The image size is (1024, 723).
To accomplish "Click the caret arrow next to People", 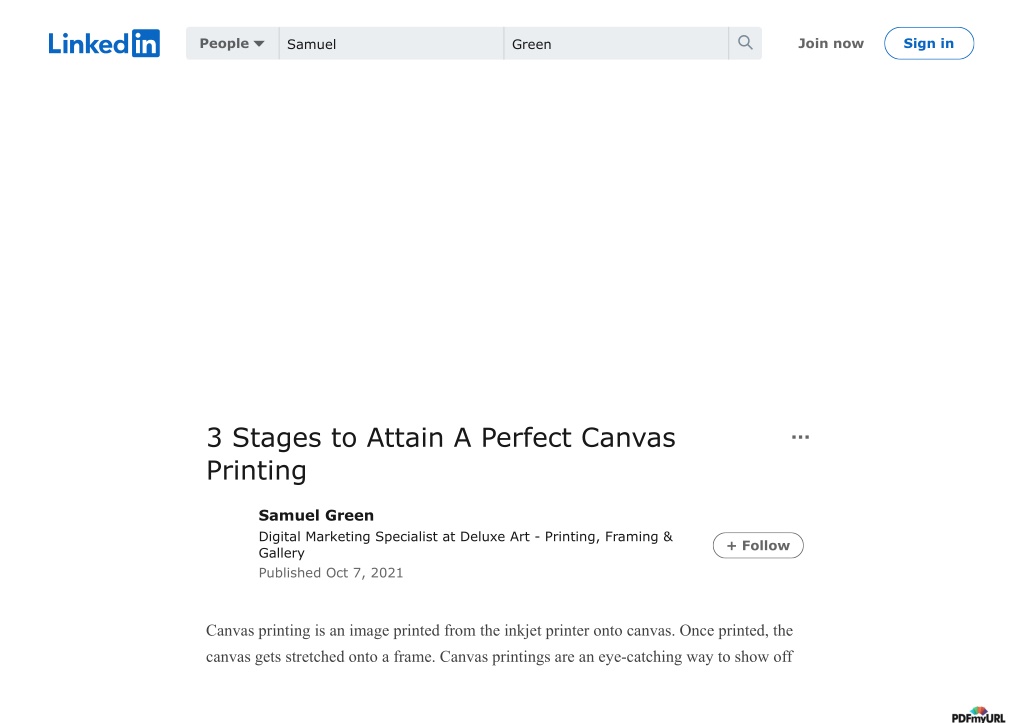I will click(259, 44).
